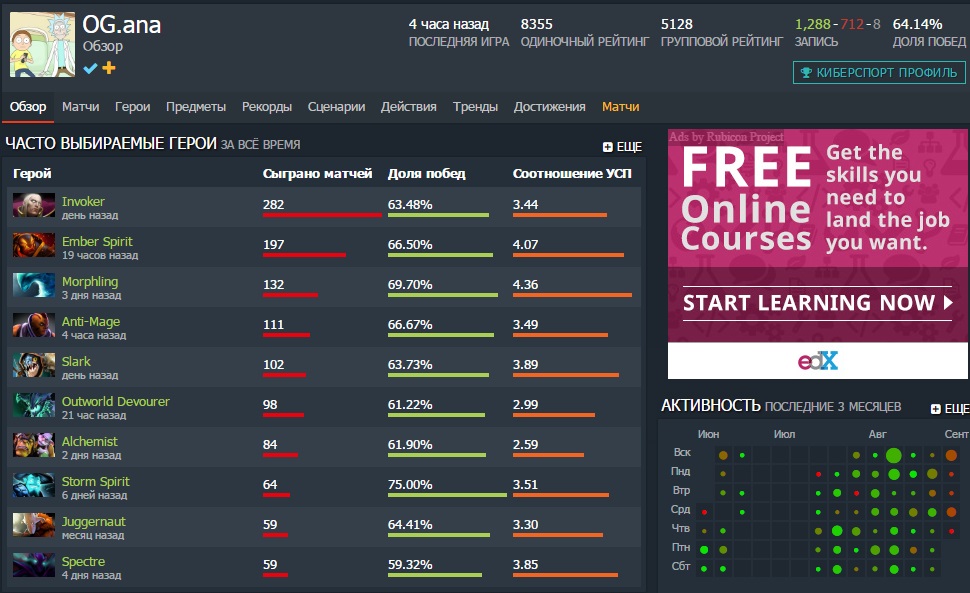Click the Juggernaut hero icon
This screenshot has height=593, width=970.
[34, 526]
